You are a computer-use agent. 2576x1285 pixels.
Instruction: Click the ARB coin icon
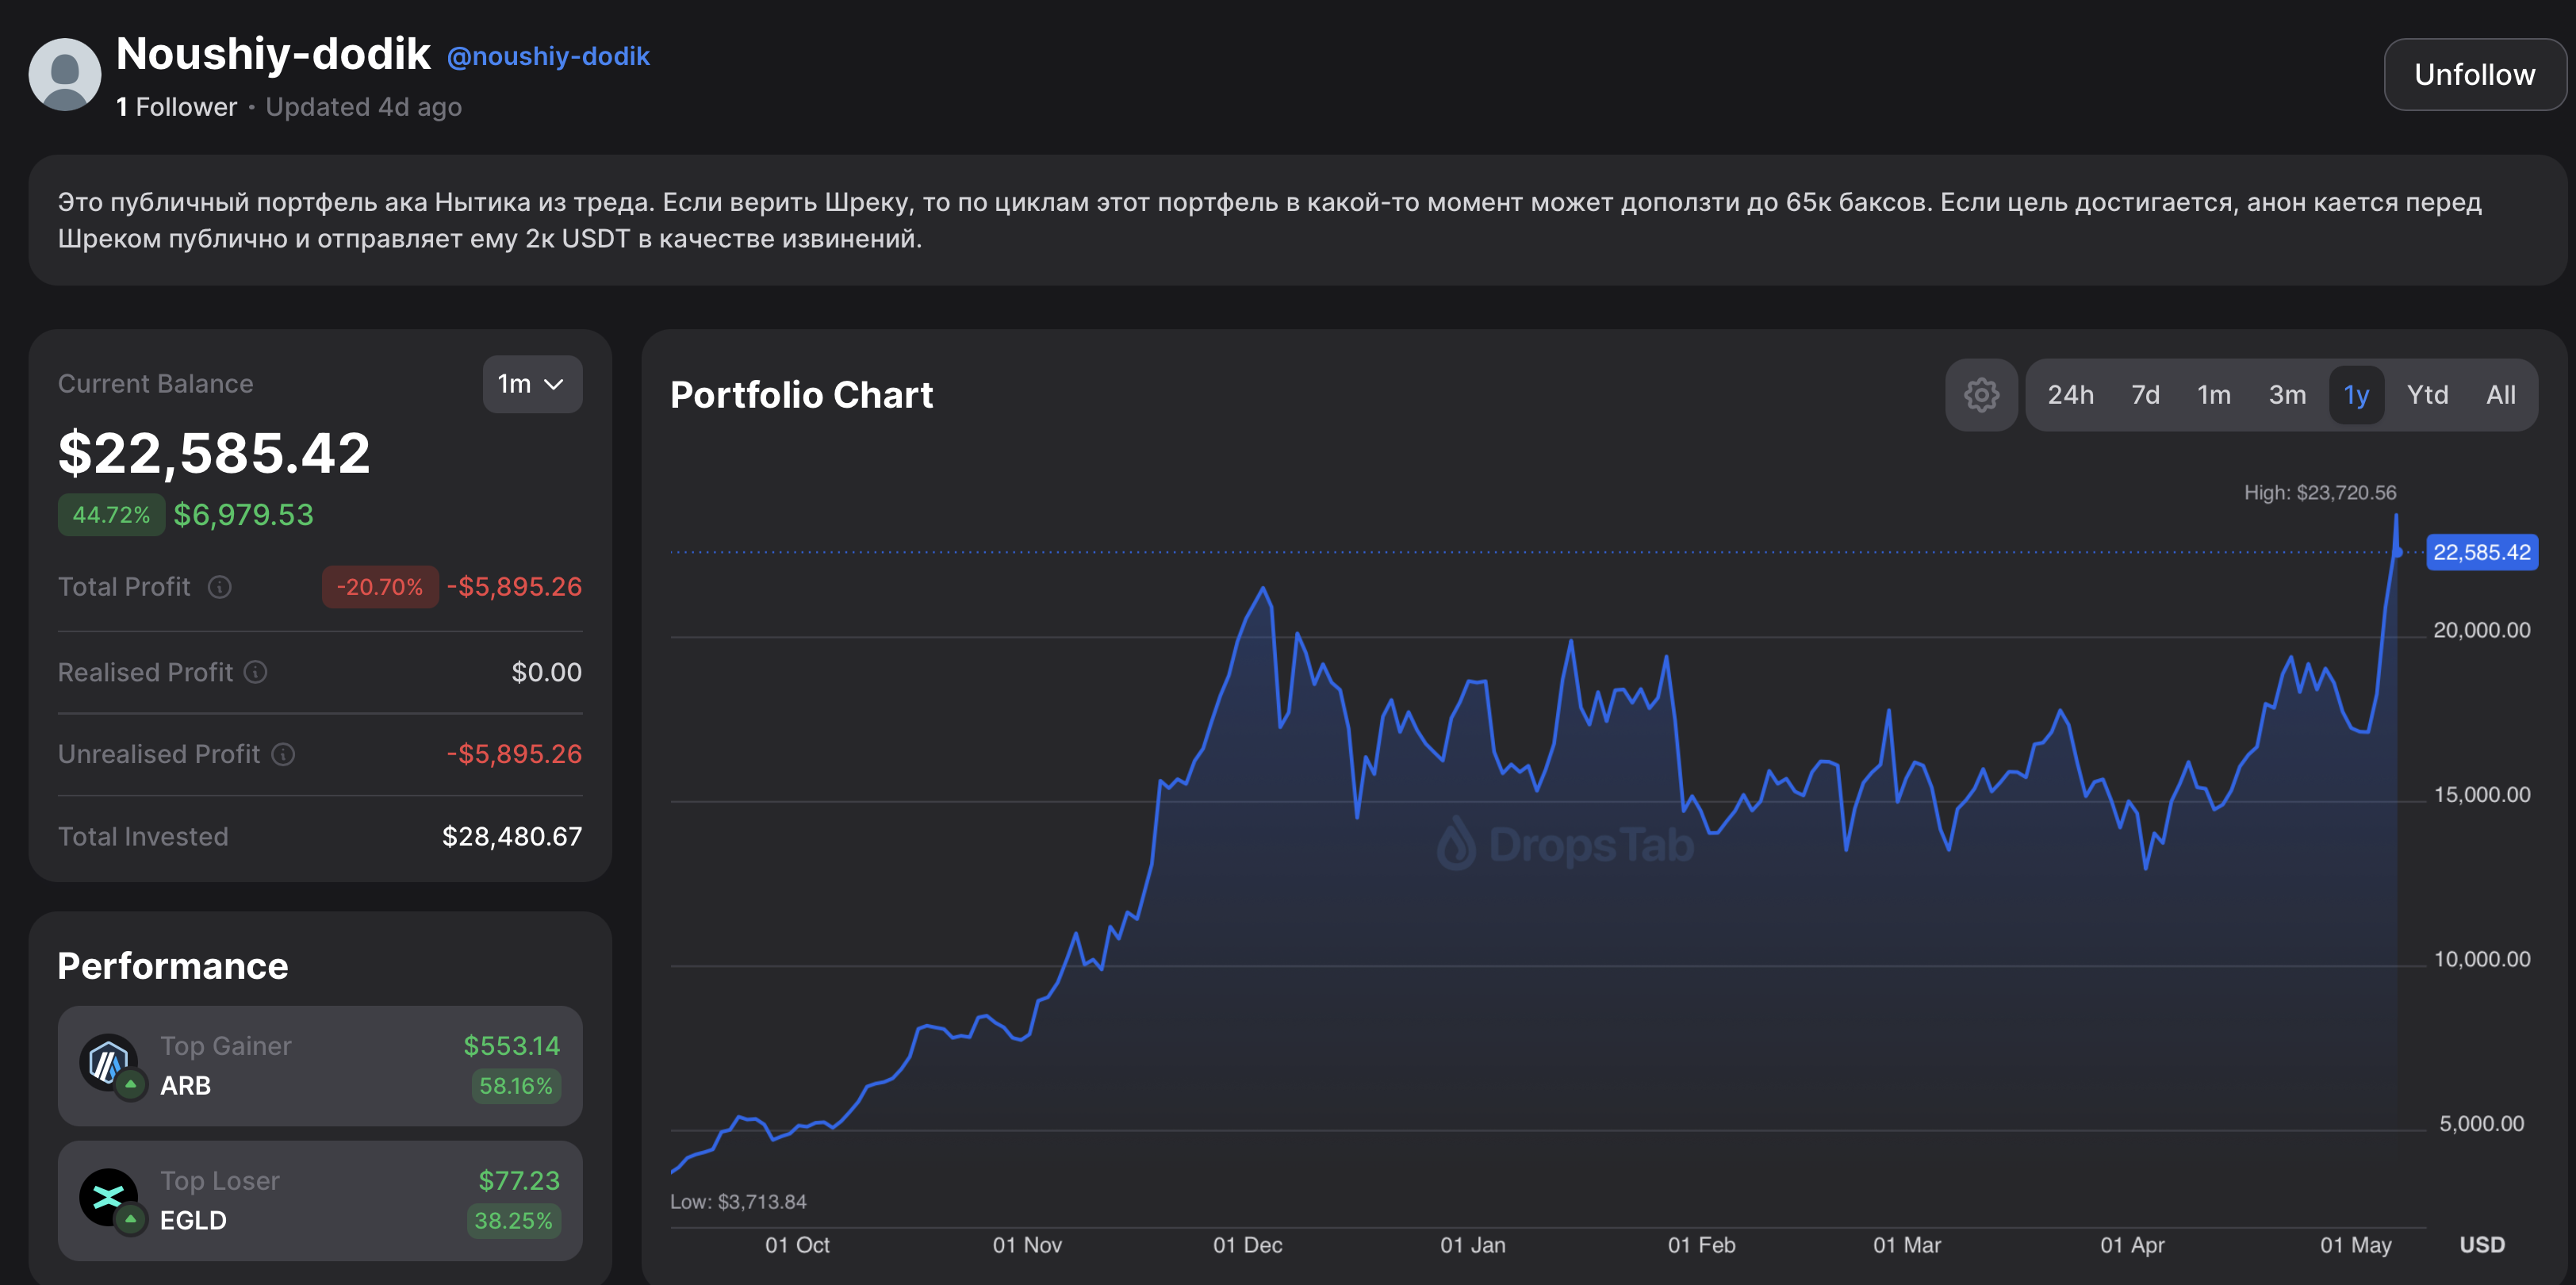(108, 1063)
